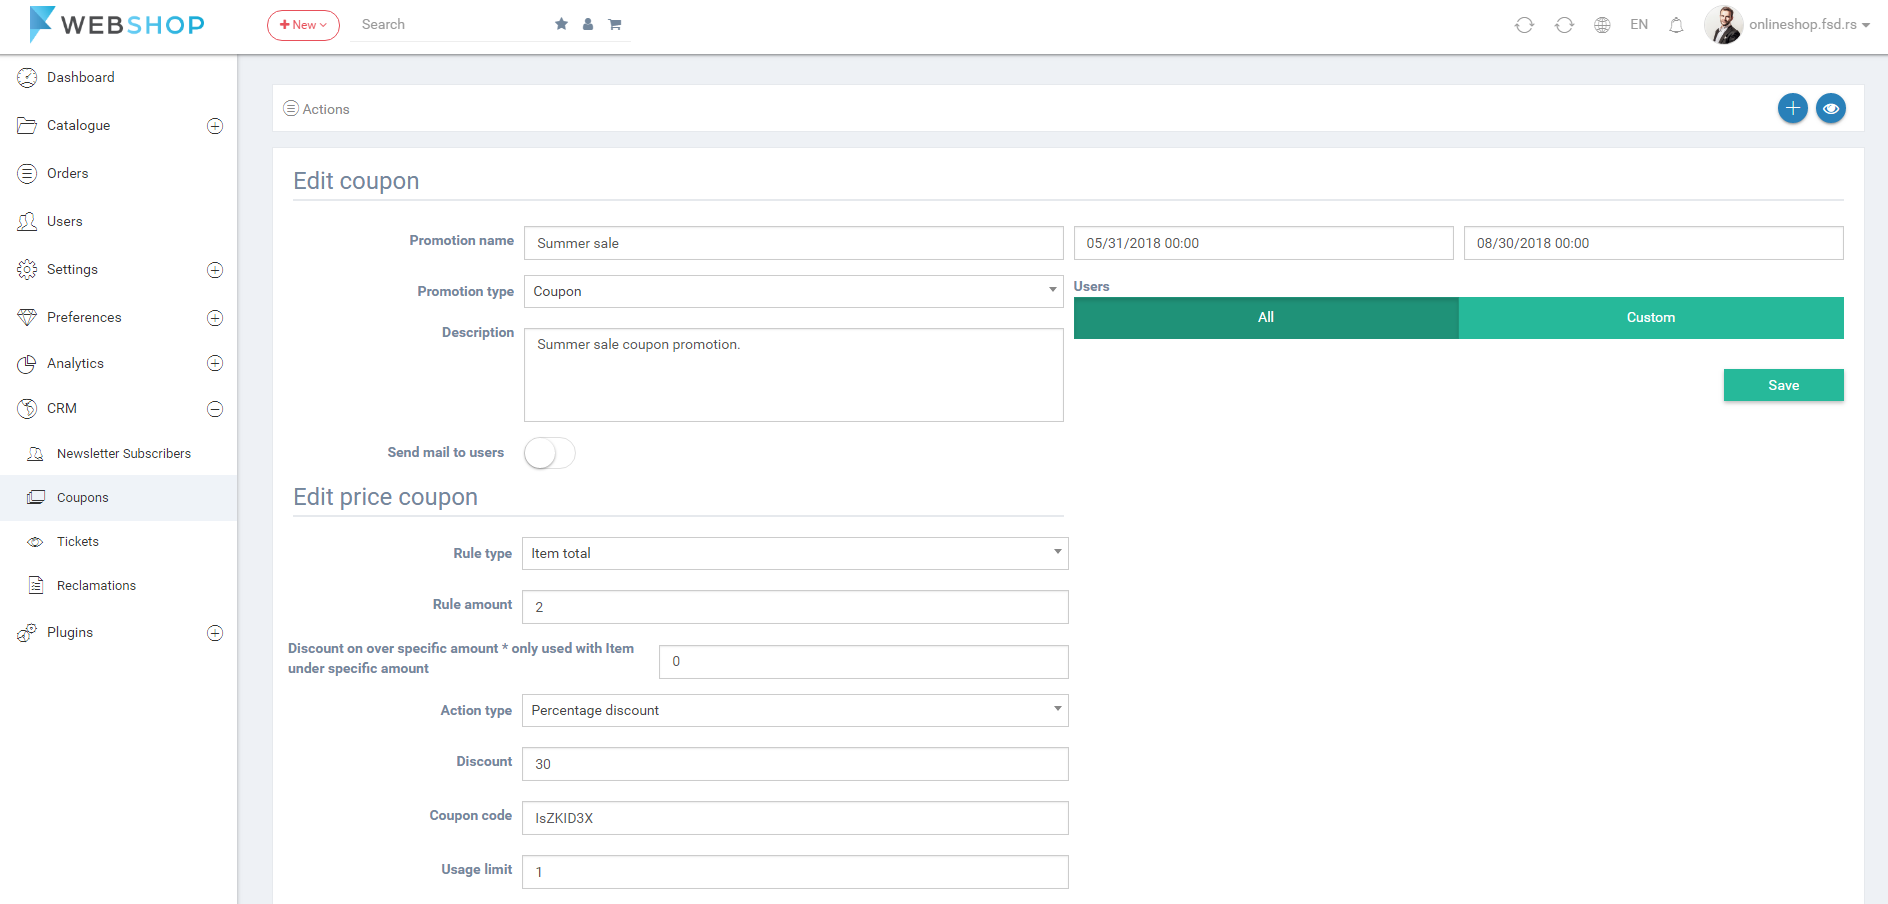Click the Plugins gears icon
Viewport: 1888px width, 904px height.
pyautogui.click(x=27, y=632)
